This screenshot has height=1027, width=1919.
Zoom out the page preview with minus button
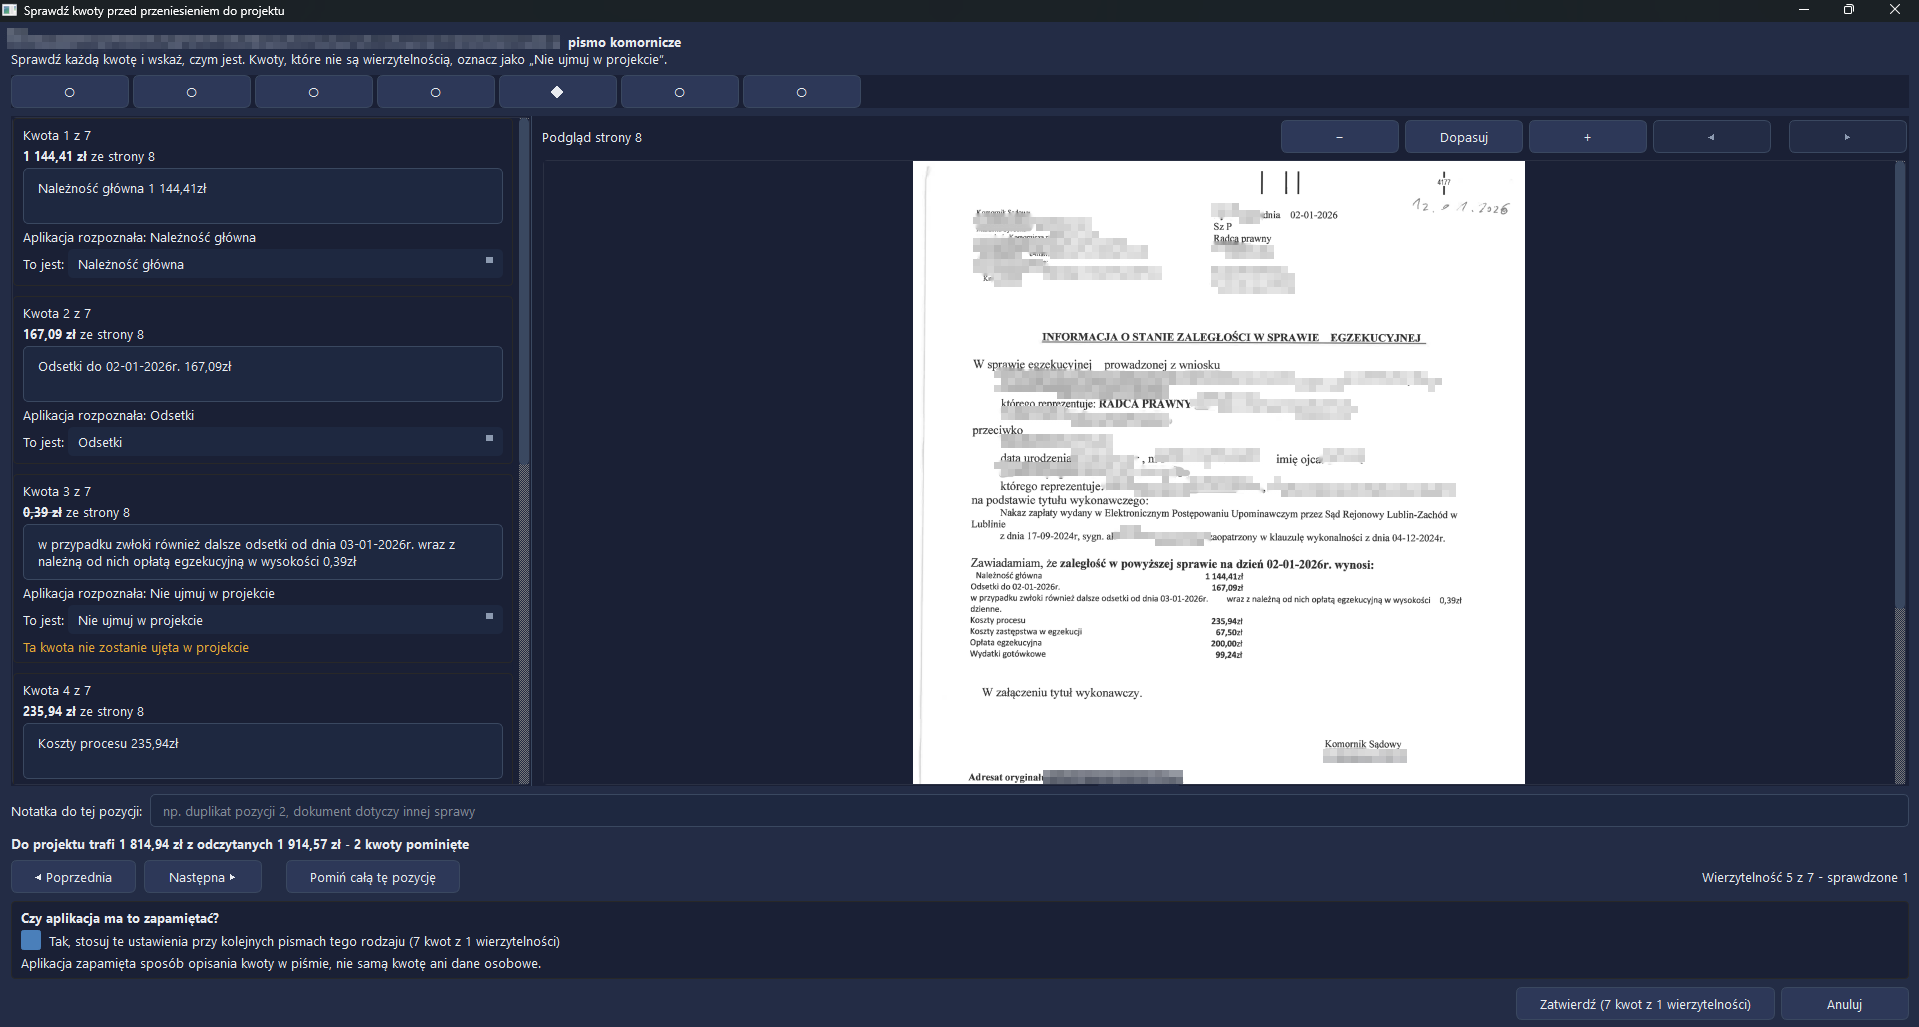[x=1339, y=137]
